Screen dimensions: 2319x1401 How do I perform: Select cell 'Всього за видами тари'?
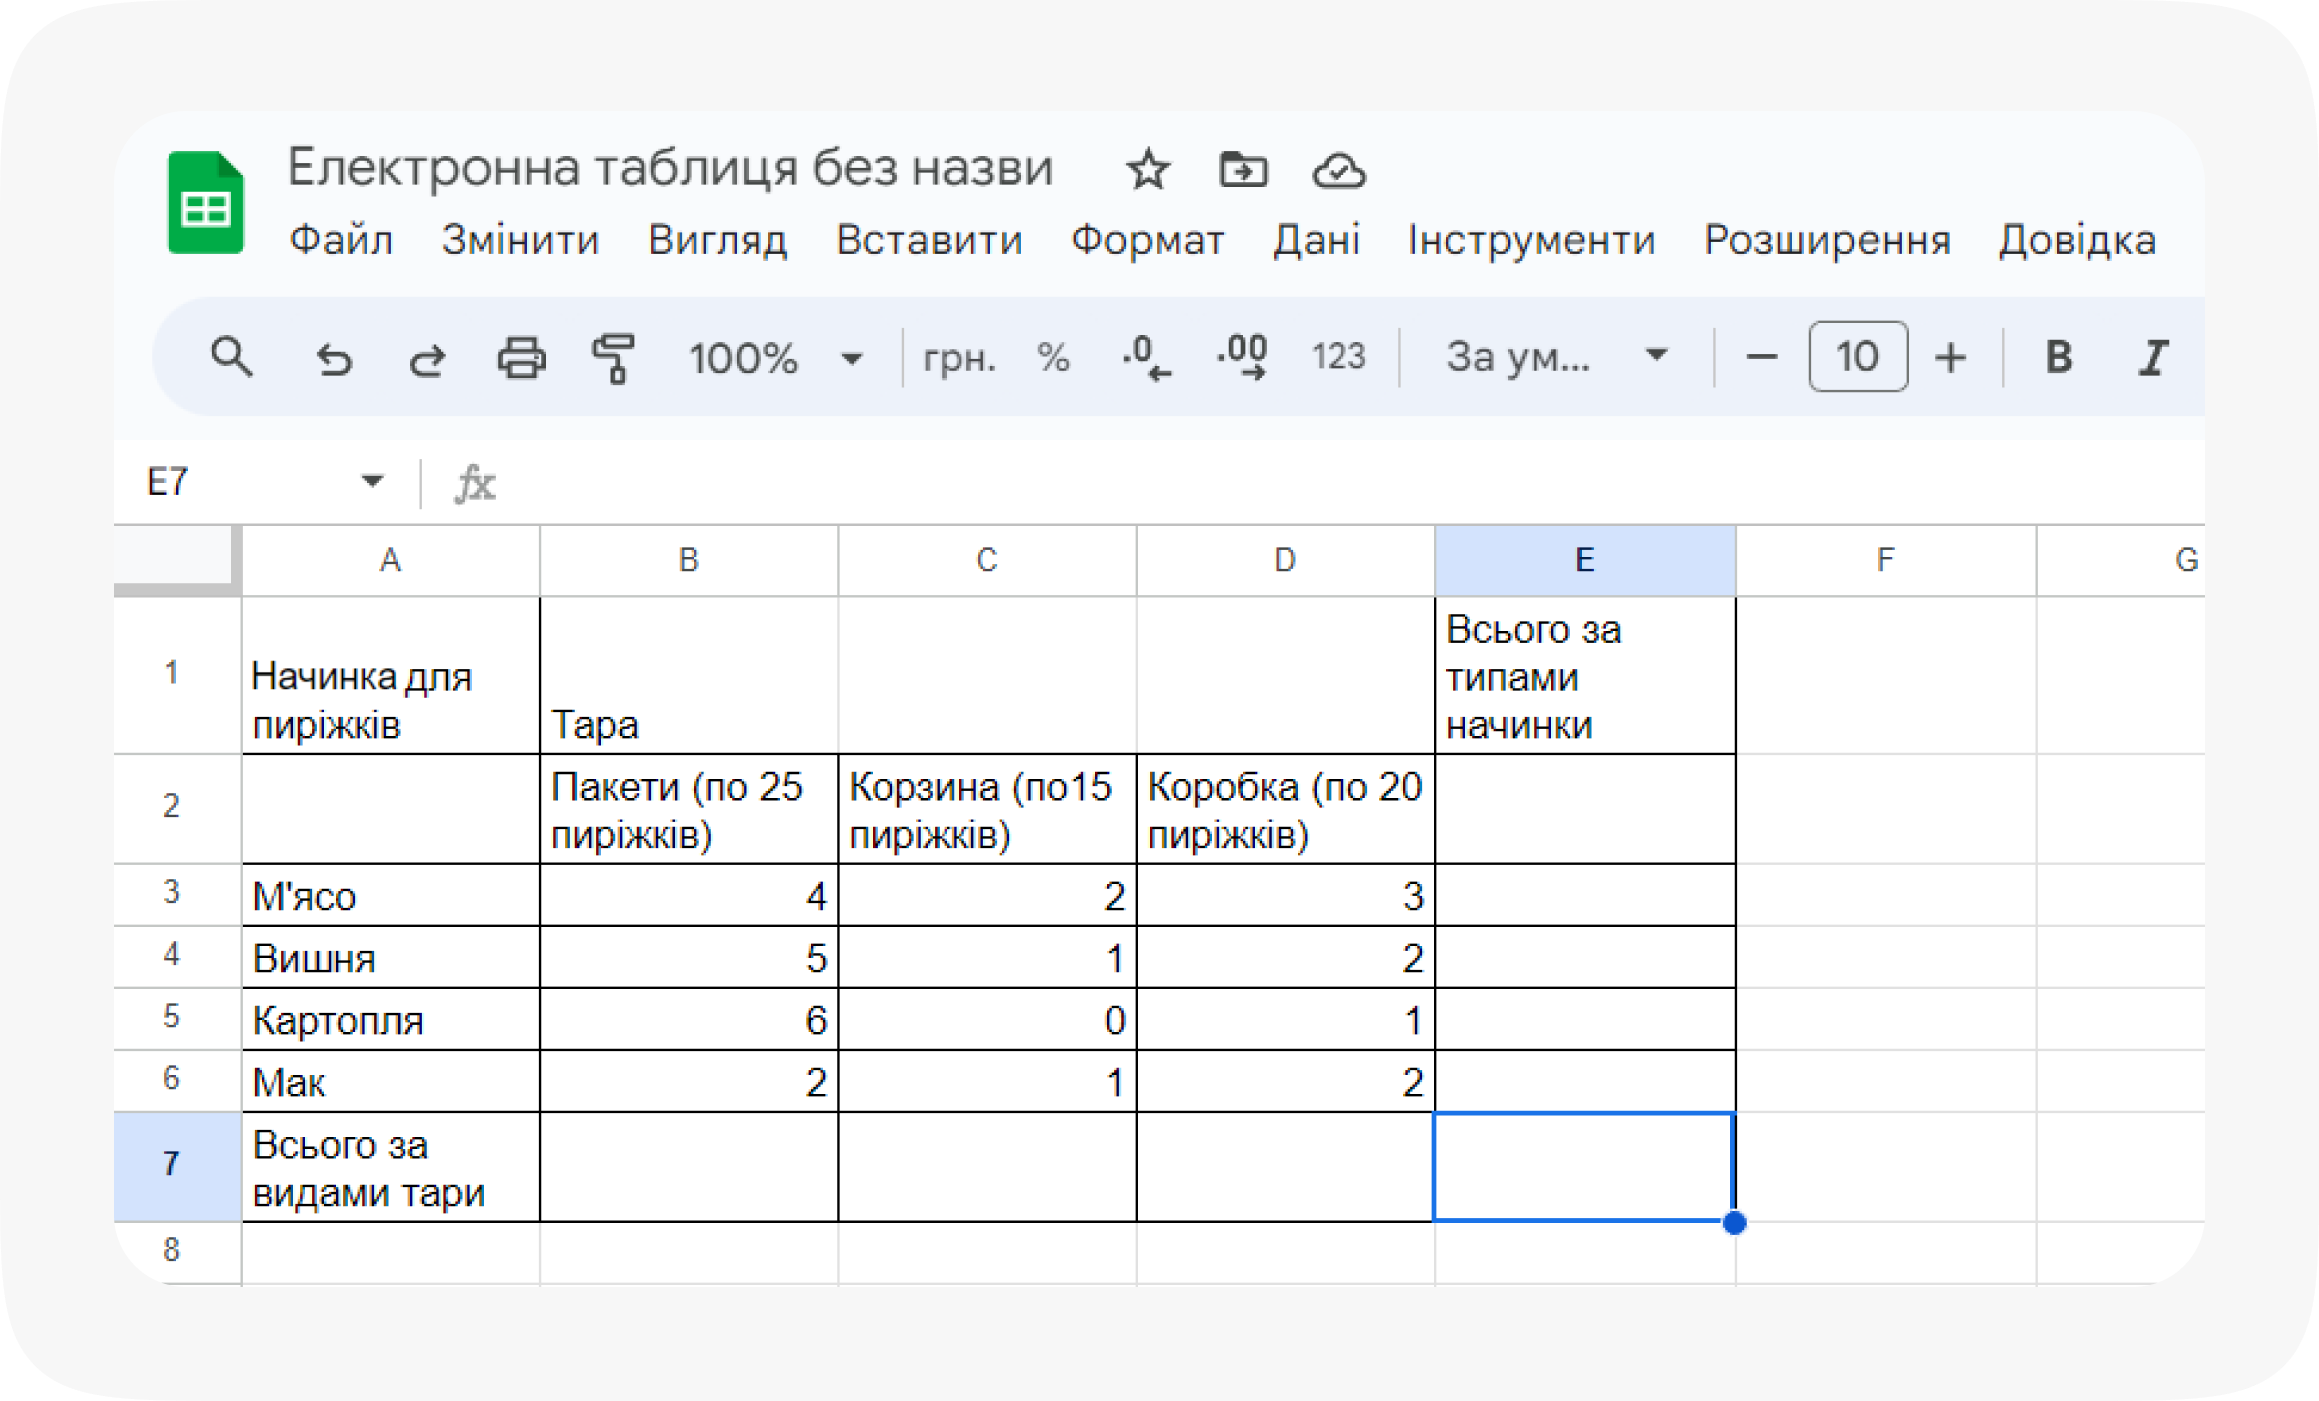pyautogui.click(x=390, y=1167)
